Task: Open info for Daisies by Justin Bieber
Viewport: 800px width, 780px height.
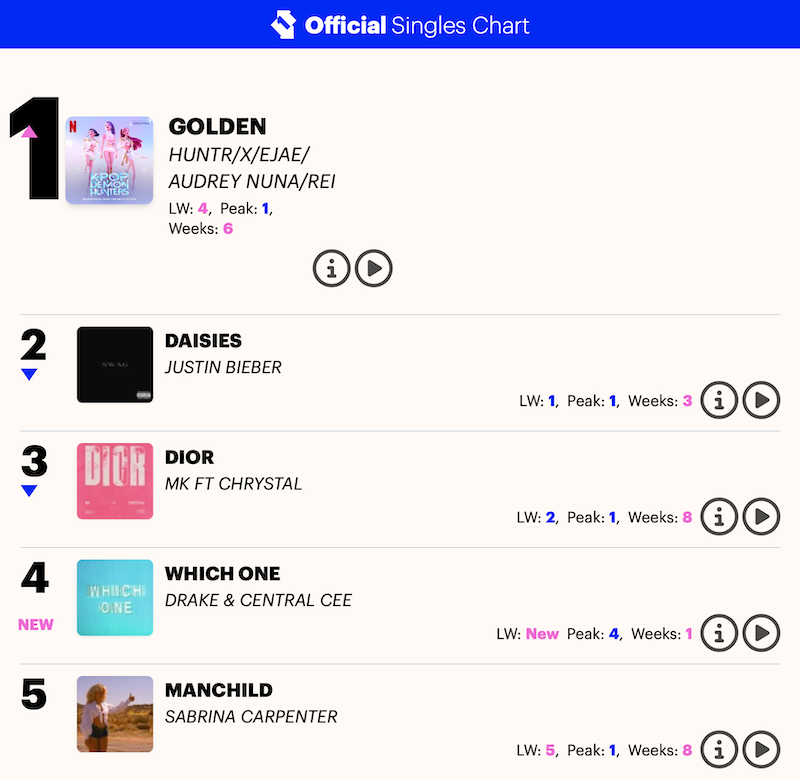Action: pyautogui.click(x=719, y=400)
